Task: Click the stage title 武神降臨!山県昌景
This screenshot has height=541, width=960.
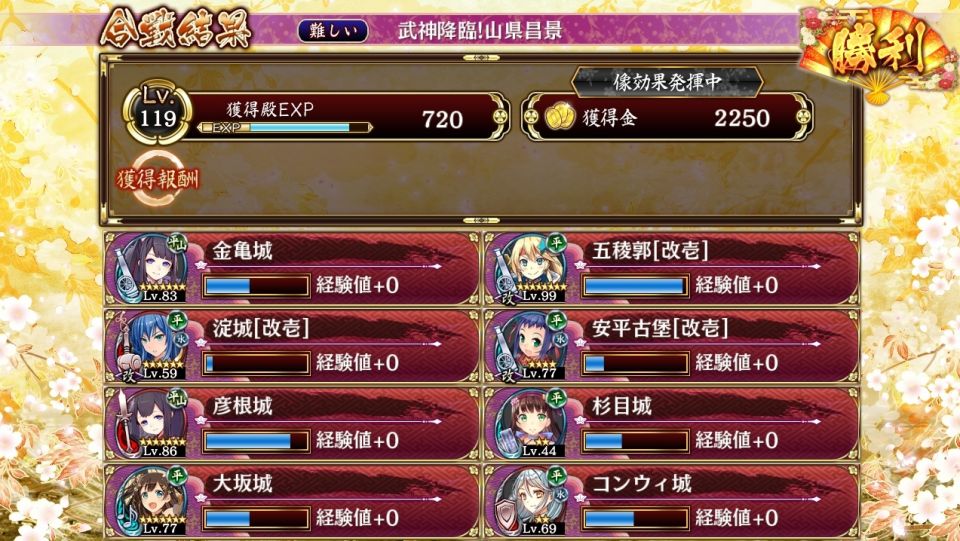Action: (x=479, y=31)
